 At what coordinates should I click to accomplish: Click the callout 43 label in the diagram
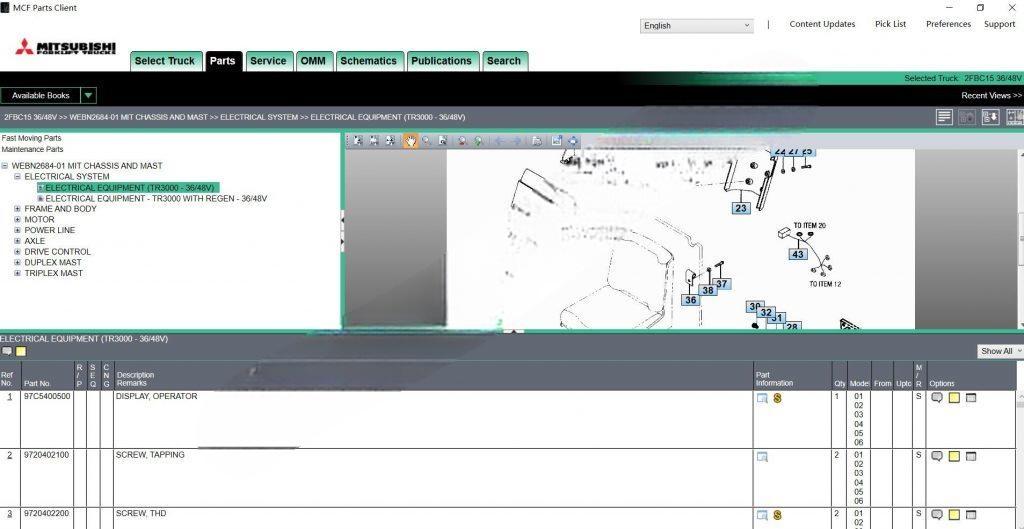797,254
